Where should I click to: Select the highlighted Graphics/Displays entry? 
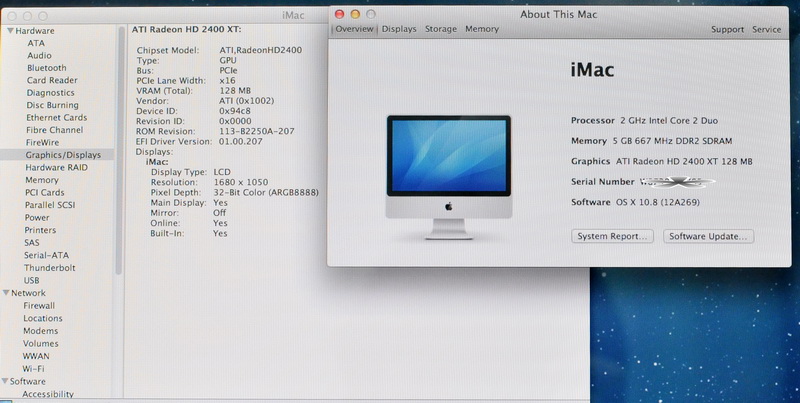(x=57, y=155)
